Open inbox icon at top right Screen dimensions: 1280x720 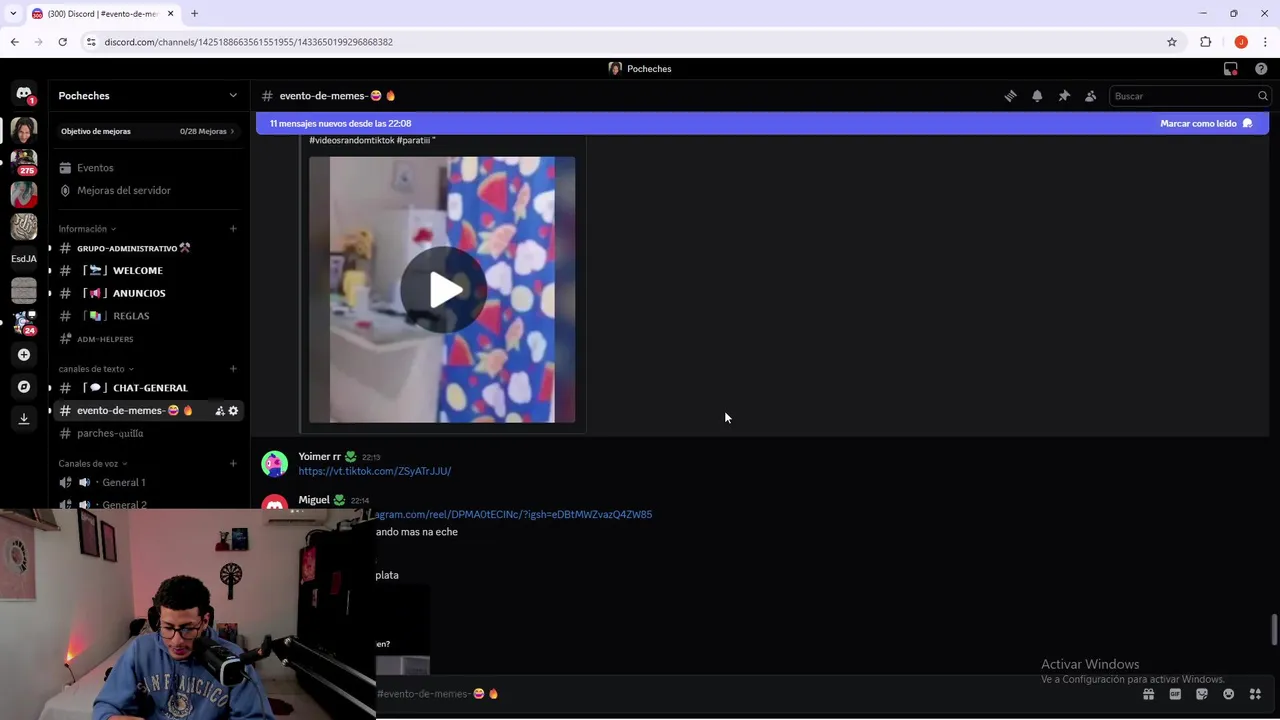(1231, 69)
